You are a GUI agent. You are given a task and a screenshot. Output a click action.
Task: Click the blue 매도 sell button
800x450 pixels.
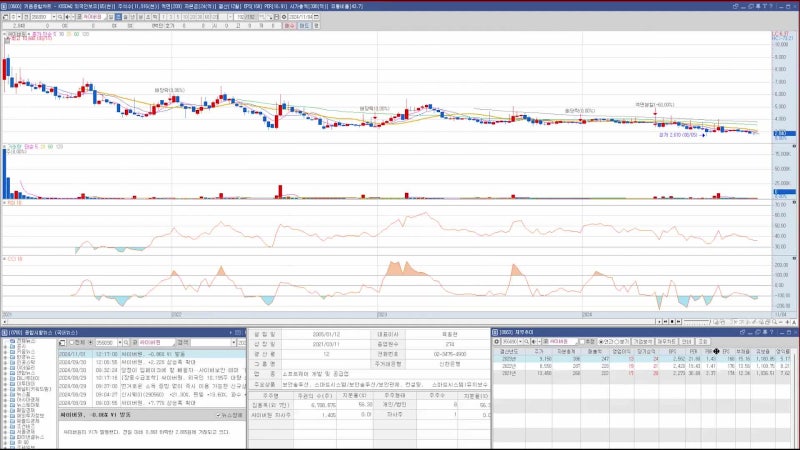tap(304, 26)
